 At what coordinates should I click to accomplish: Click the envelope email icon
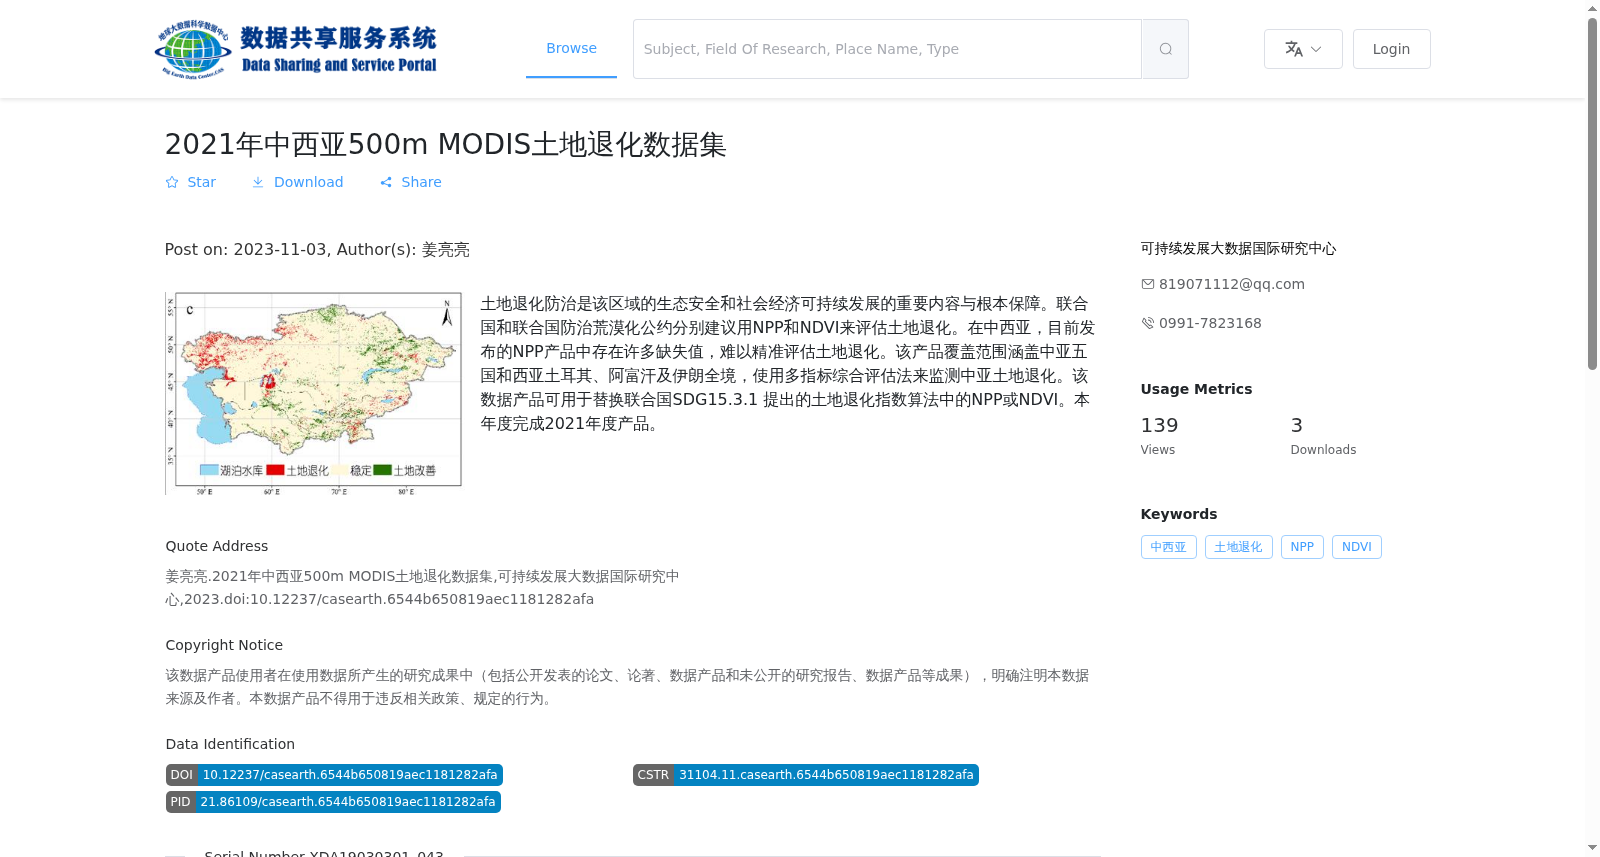pyautogui.click(x=1148, y=284)
